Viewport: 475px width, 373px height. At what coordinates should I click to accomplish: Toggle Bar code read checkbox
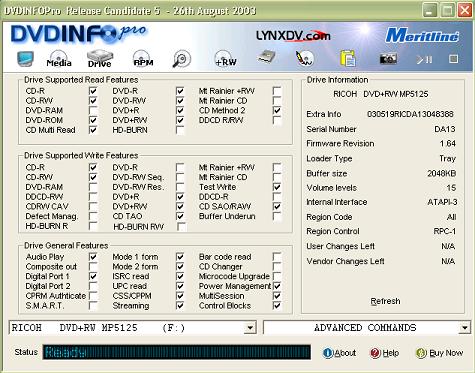[277, 257]
